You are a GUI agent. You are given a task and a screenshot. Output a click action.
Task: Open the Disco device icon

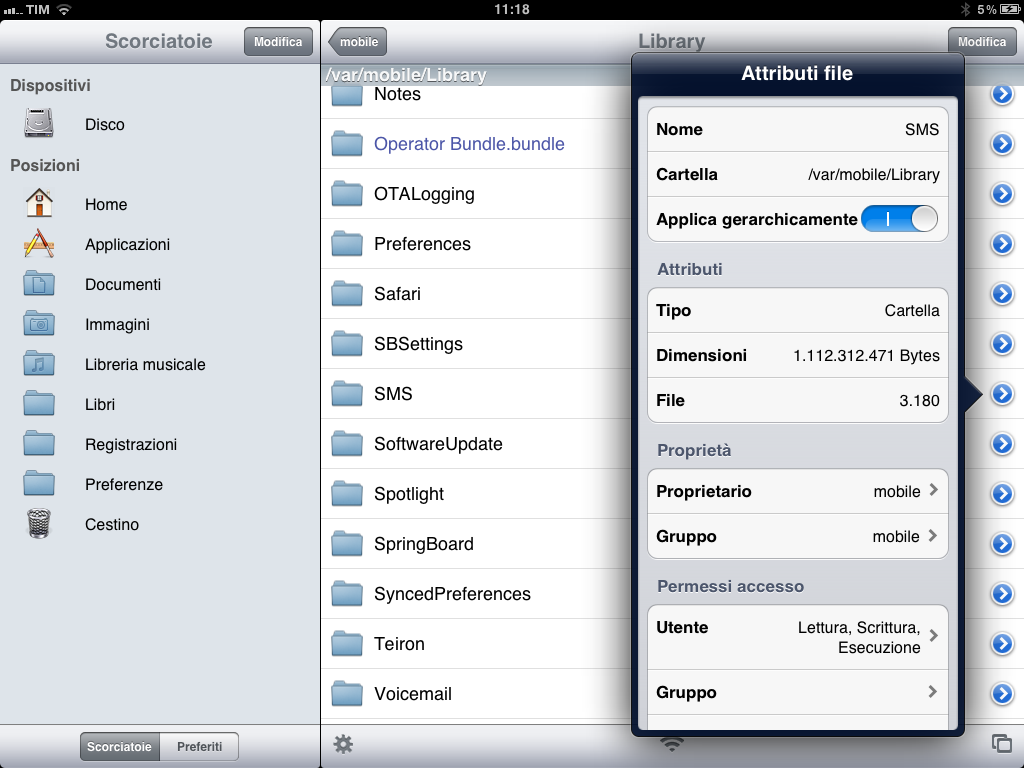tap(39, 124)
